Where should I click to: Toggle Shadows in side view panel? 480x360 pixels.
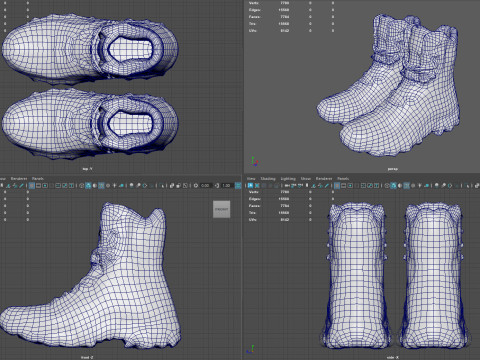(427, 185)
